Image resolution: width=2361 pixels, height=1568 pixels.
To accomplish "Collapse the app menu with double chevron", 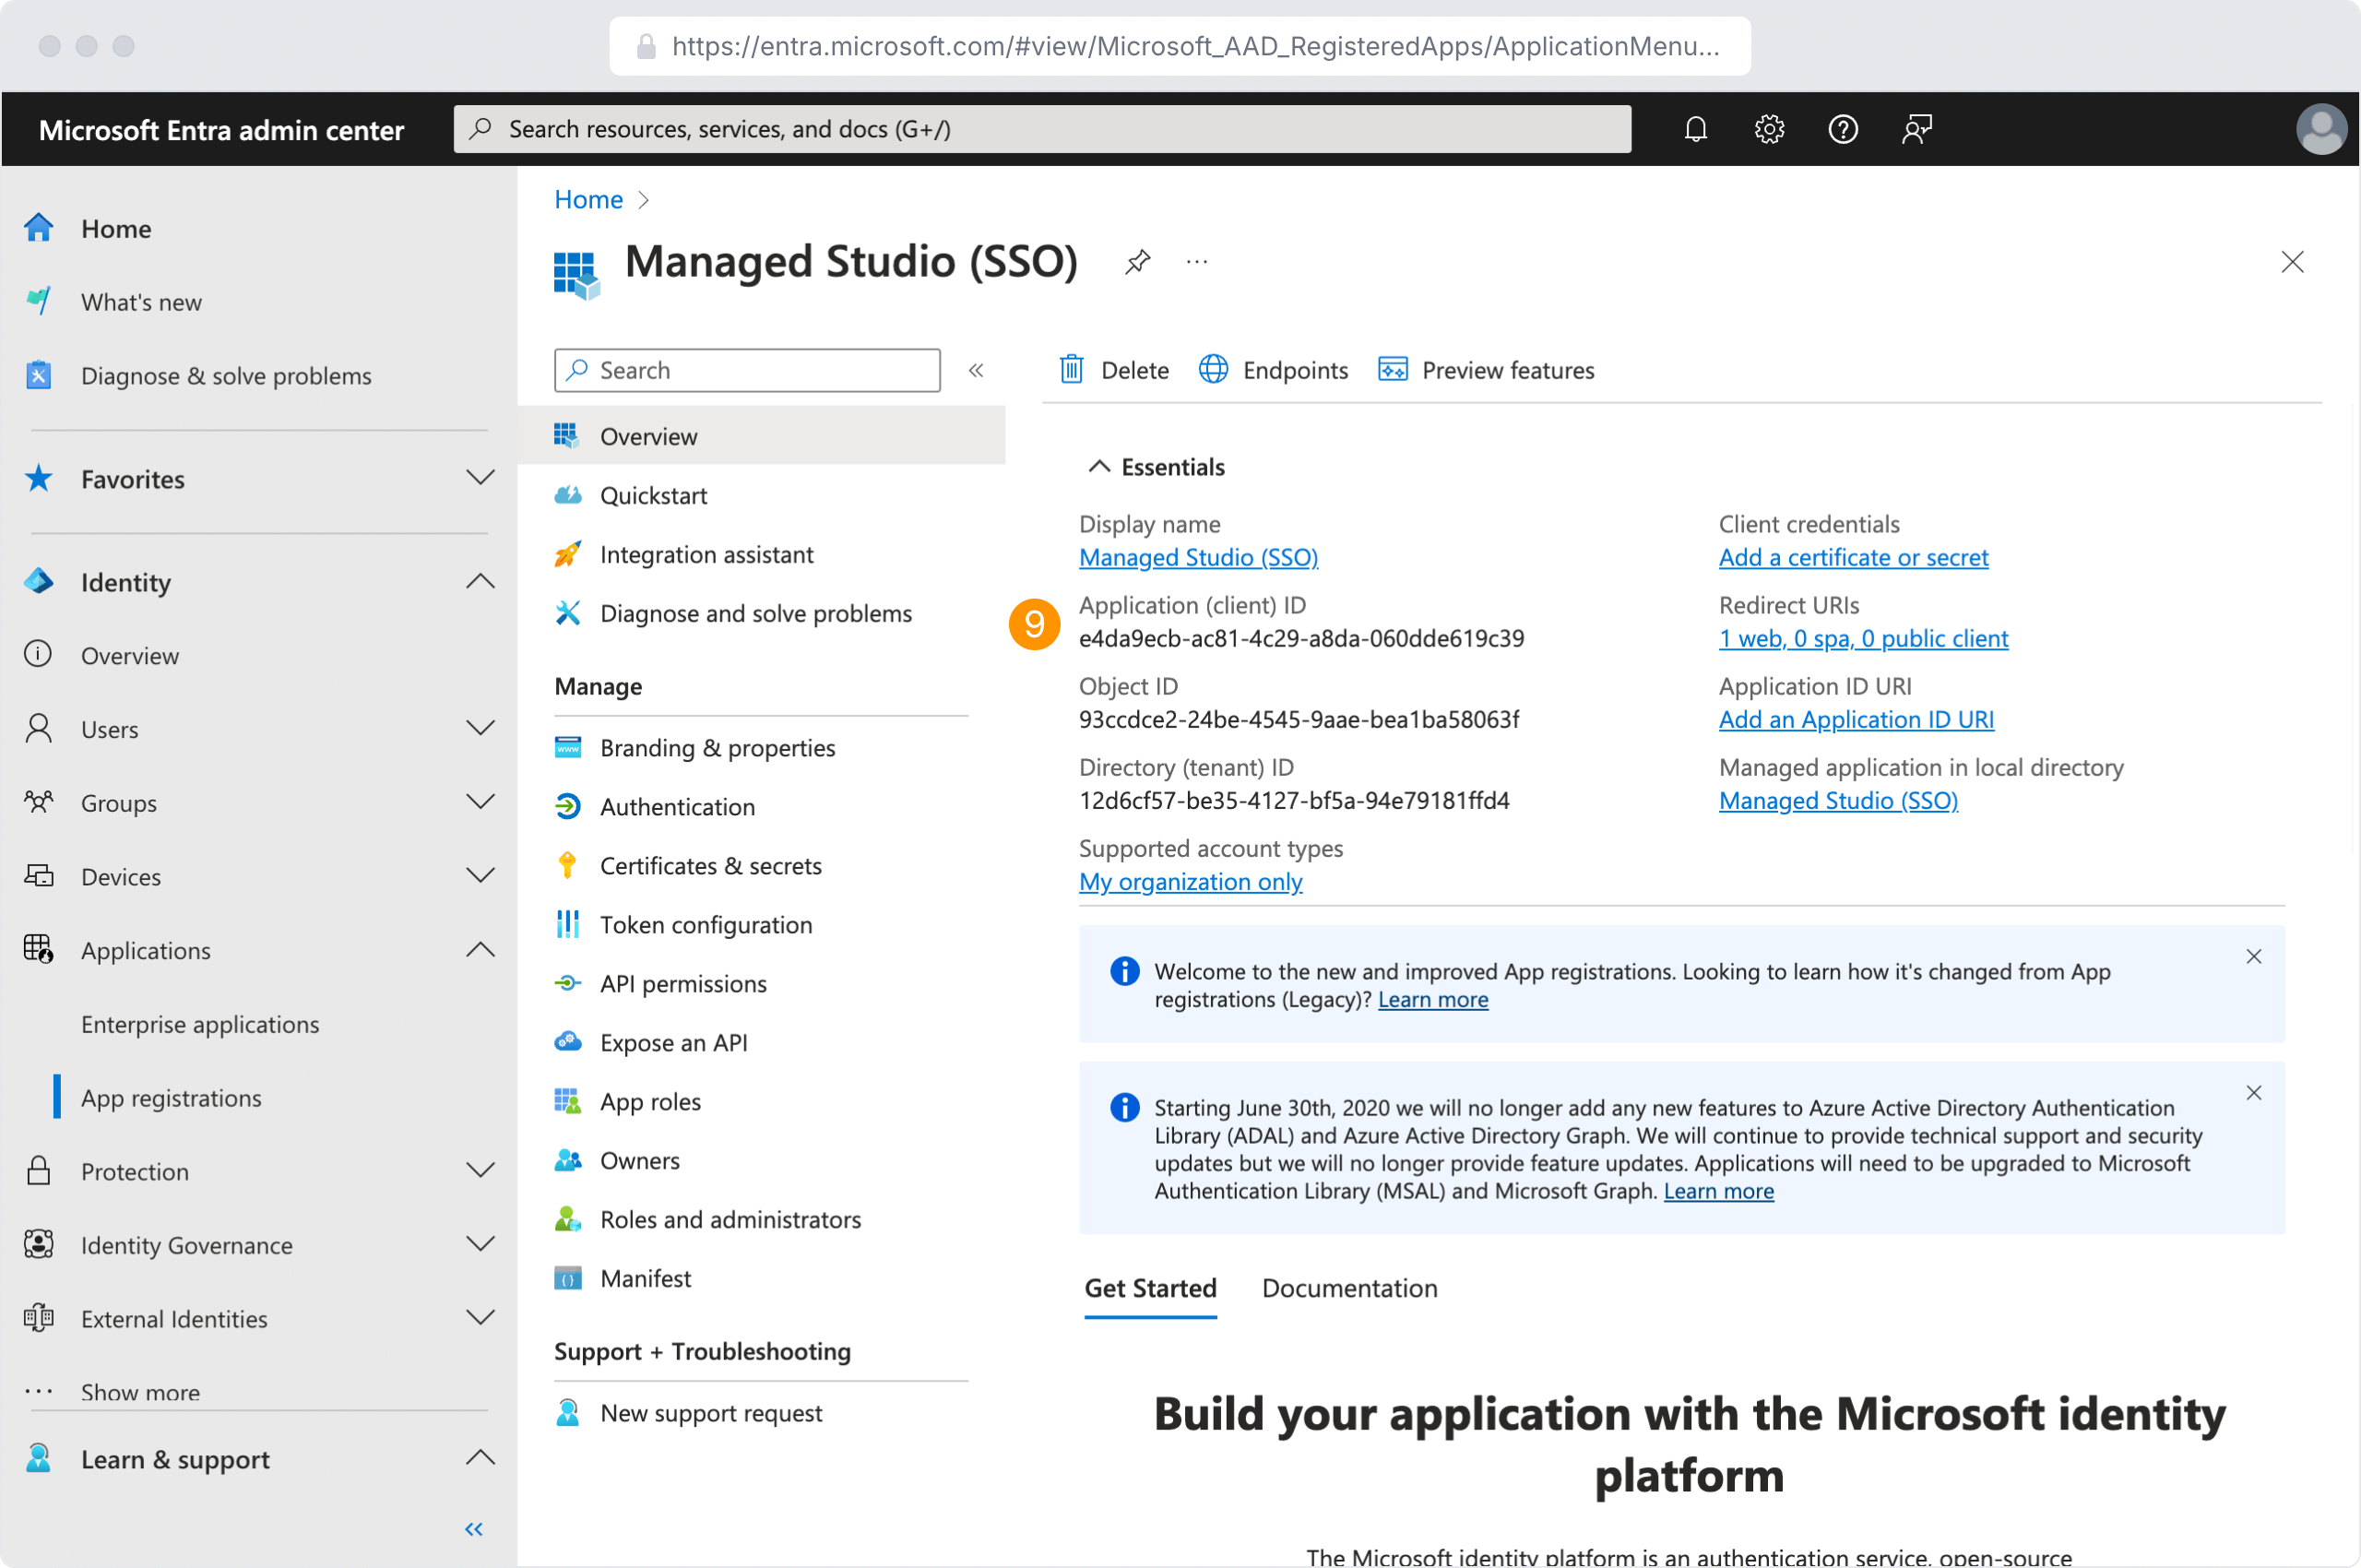I will point(976,370).
